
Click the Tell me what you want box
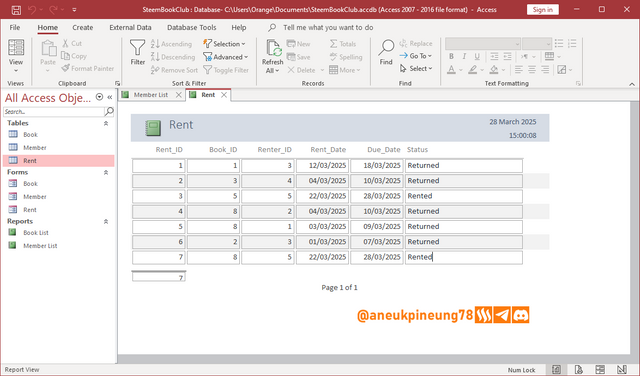tap(328, 27)
